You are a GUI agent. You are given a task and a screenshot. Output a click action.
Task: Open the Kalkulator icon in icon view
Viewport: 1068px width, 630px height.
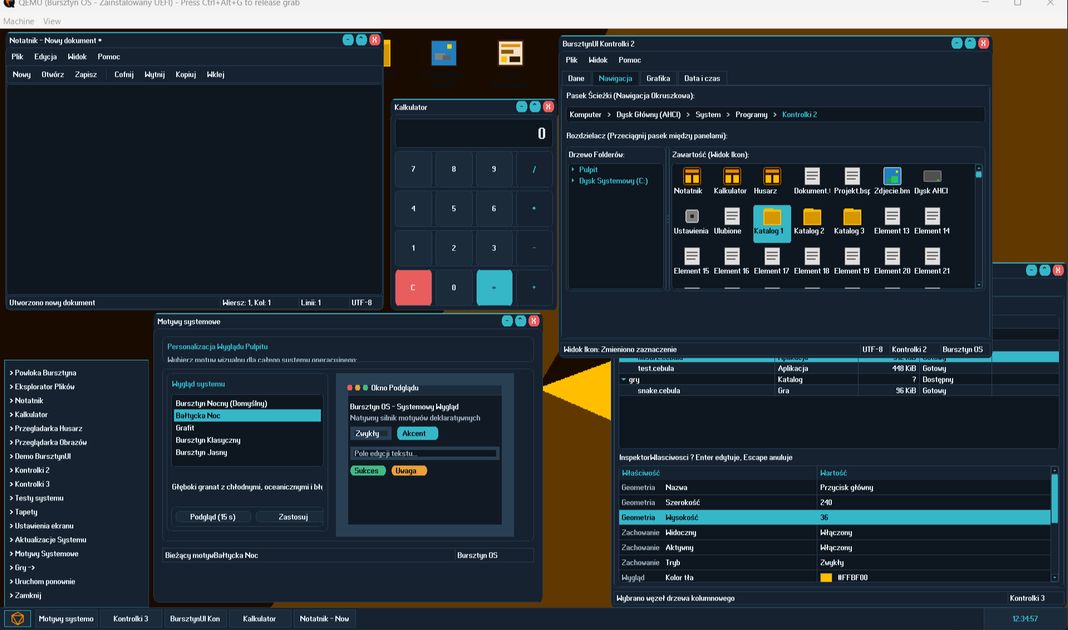pos(731,181)
